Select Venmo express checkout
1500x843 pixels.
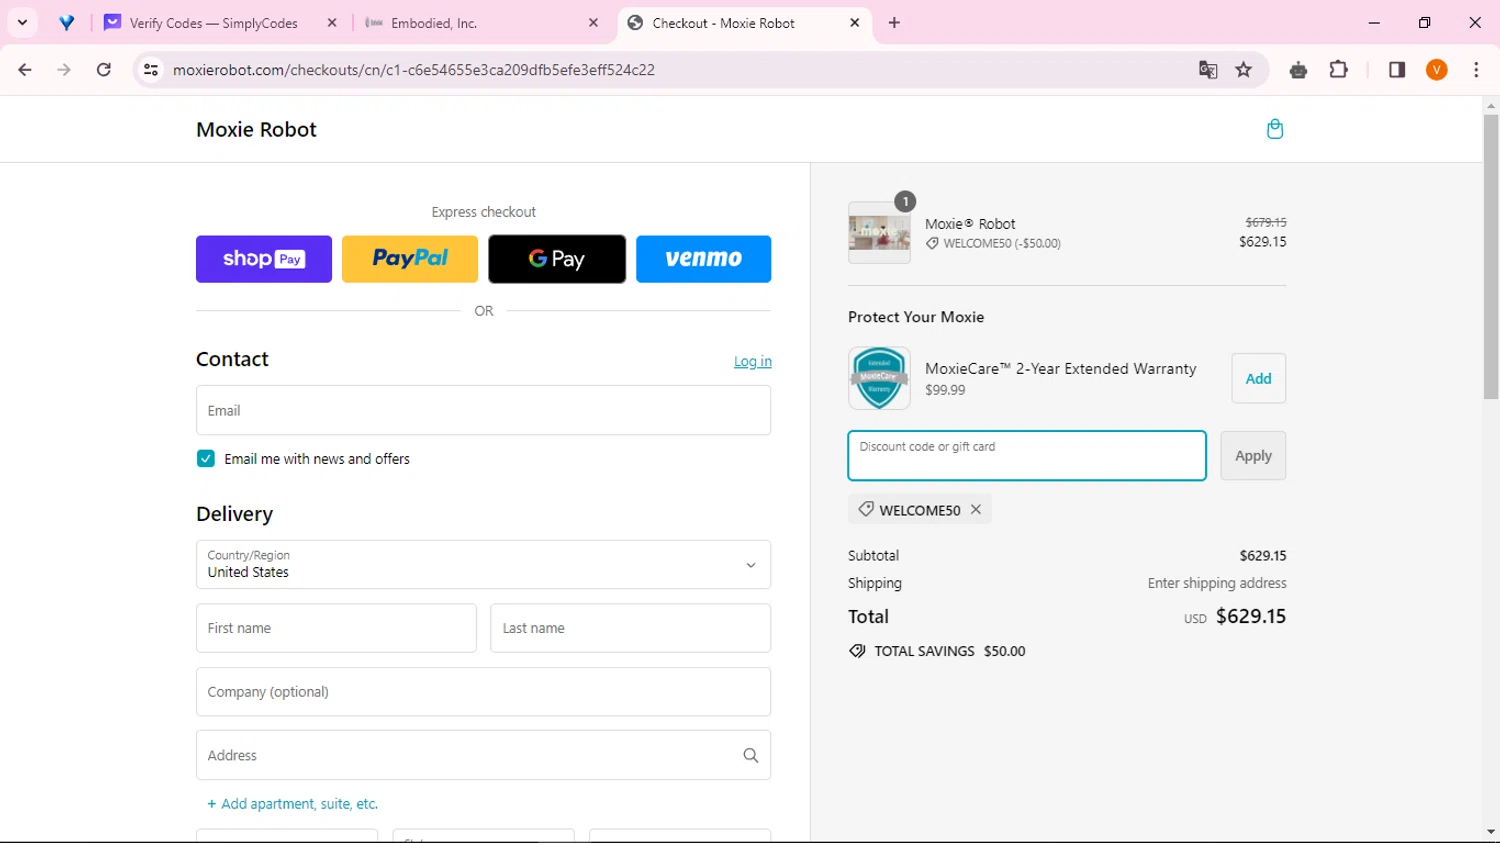click(704, 259)
